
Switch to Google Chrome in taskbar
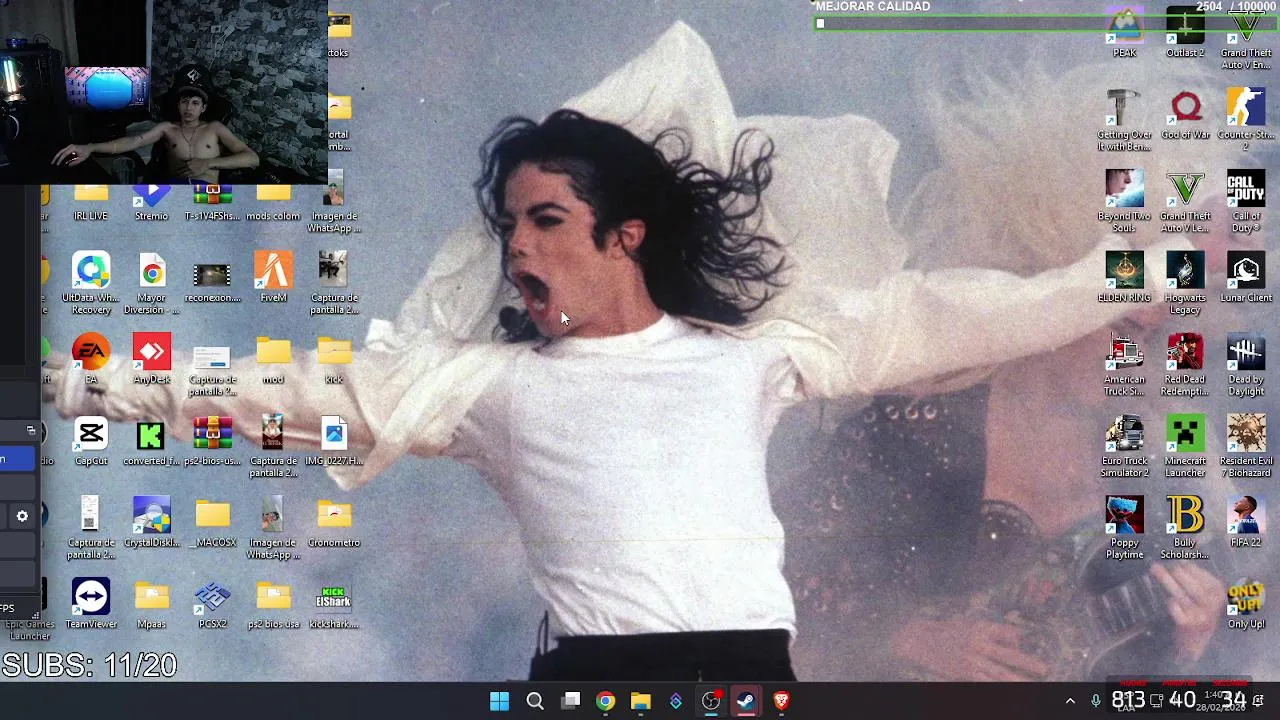pos(605,701)
